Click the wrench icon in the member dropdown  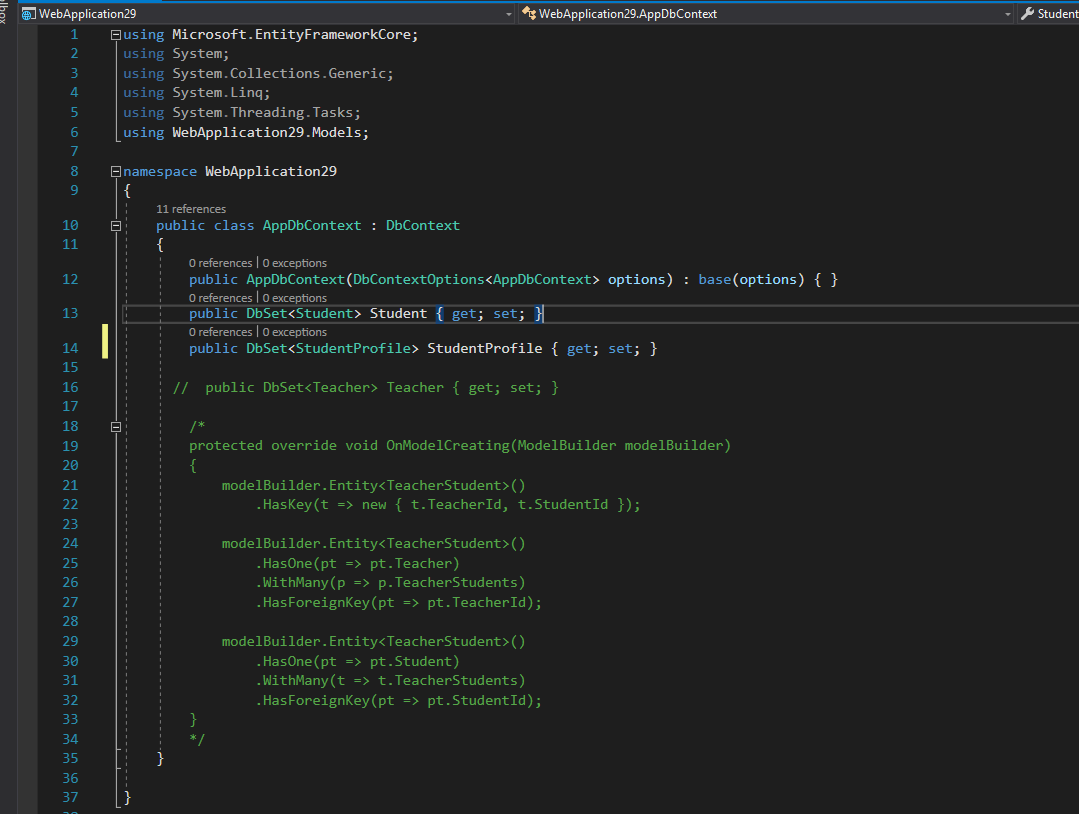pos(1026,14)
